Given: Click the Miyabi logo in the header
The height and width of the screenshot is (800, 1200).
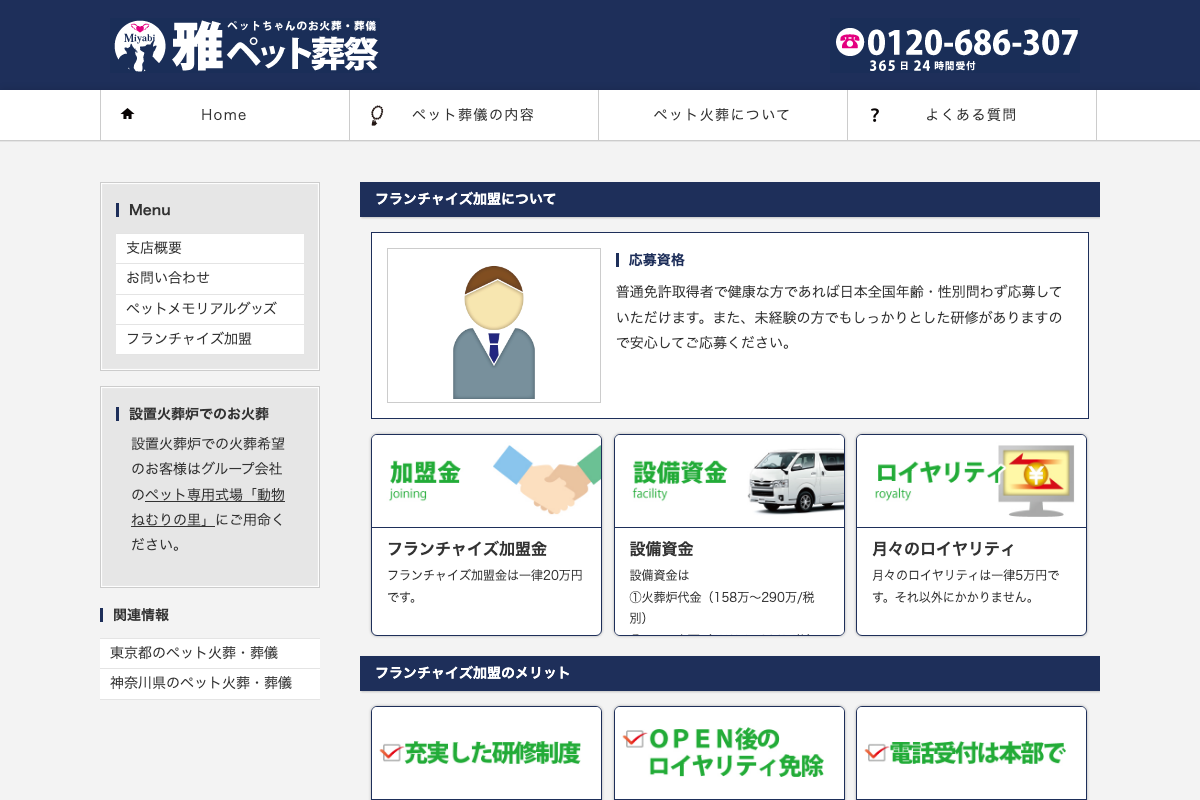Looking at the screenshot, I should click(x=139, y=46).
